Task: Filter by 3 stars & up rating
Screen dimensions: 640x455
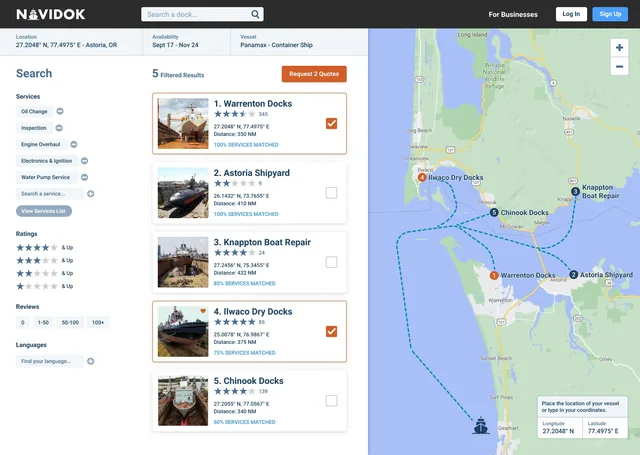Action: tap(44, 260)
